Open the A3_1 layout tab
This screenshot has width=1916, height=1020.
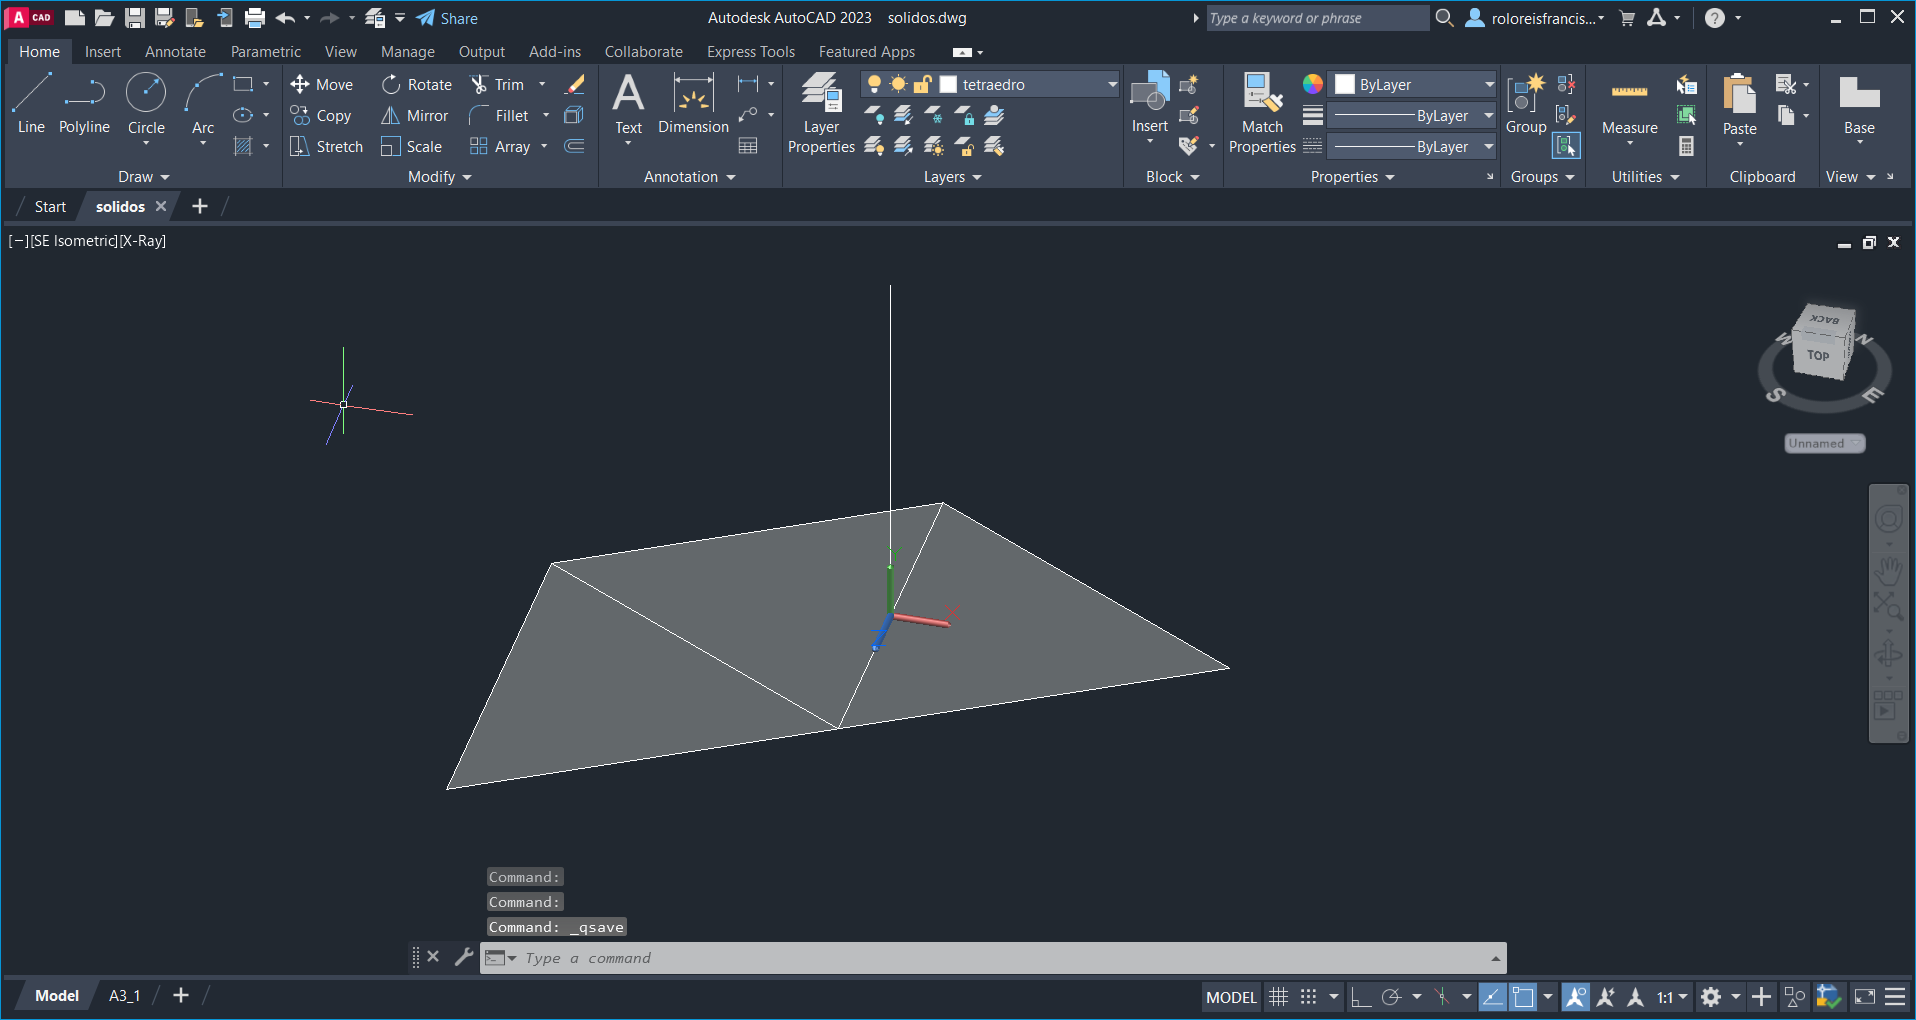(x=124, y=996)
